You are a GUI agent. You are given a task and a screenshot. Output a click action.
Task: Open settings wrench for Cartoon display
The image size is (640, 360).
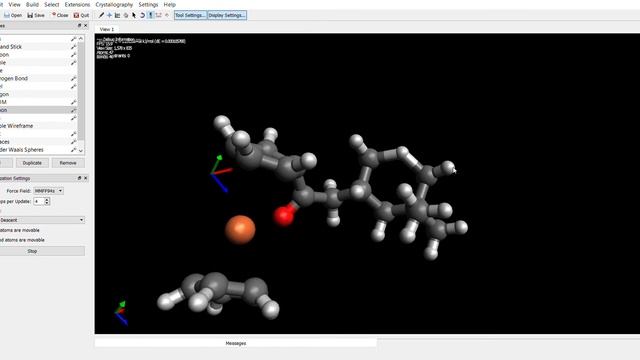click(73, 55)
